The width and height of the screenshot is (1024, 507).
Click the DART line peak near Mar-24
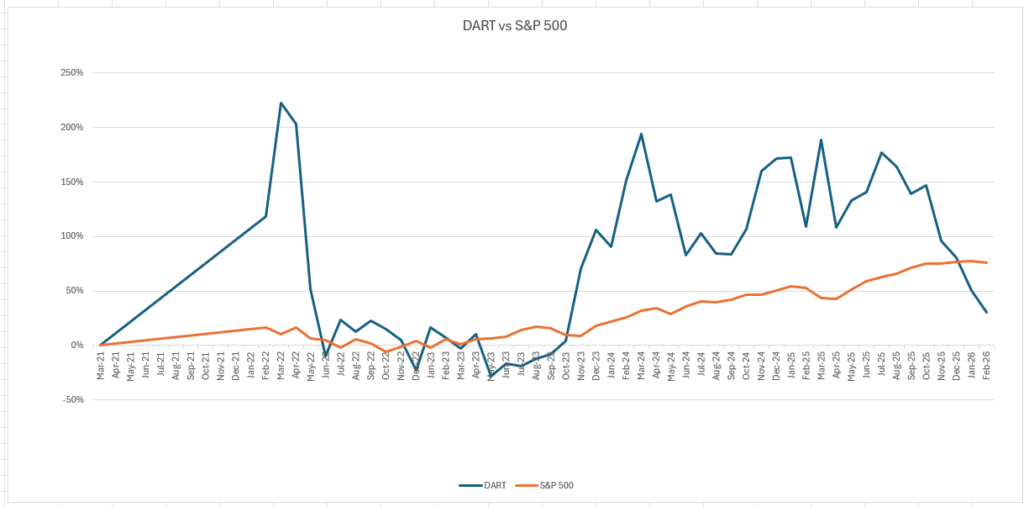click(x=641, y=134)
